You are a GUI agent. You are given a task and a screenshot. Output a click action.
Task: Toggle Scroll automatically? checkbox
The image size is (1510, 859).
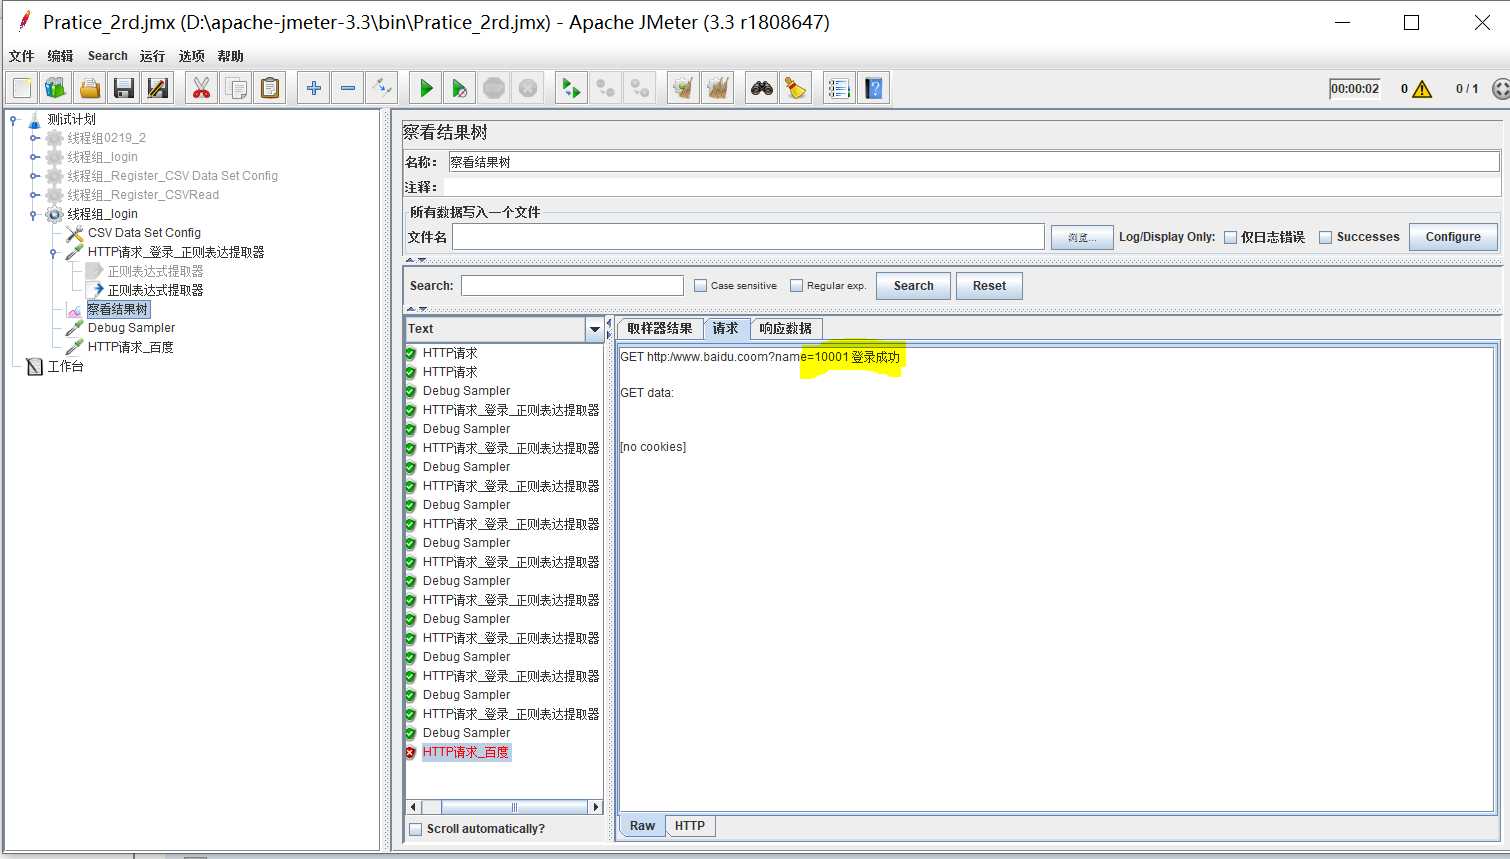coord(415,829)
